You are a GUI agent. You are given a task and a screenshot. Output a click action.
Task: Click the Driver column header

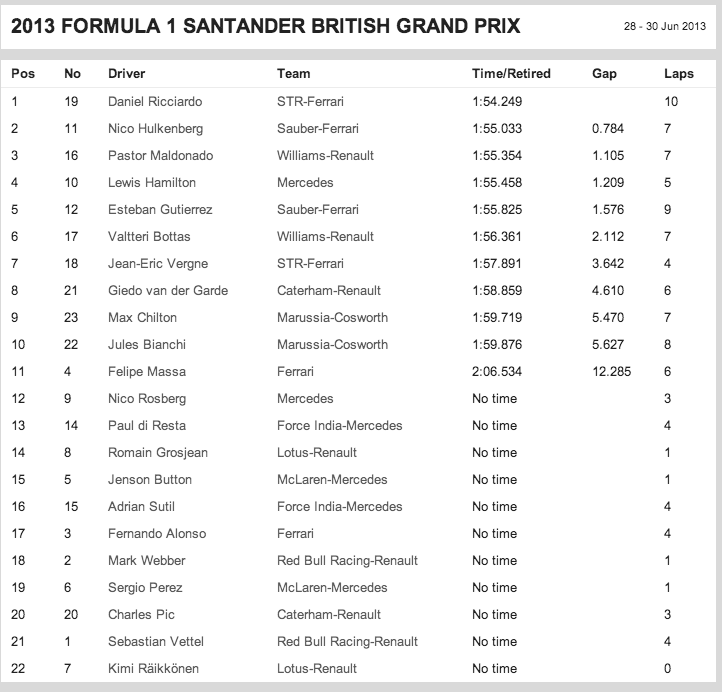(x=127, y=74)
